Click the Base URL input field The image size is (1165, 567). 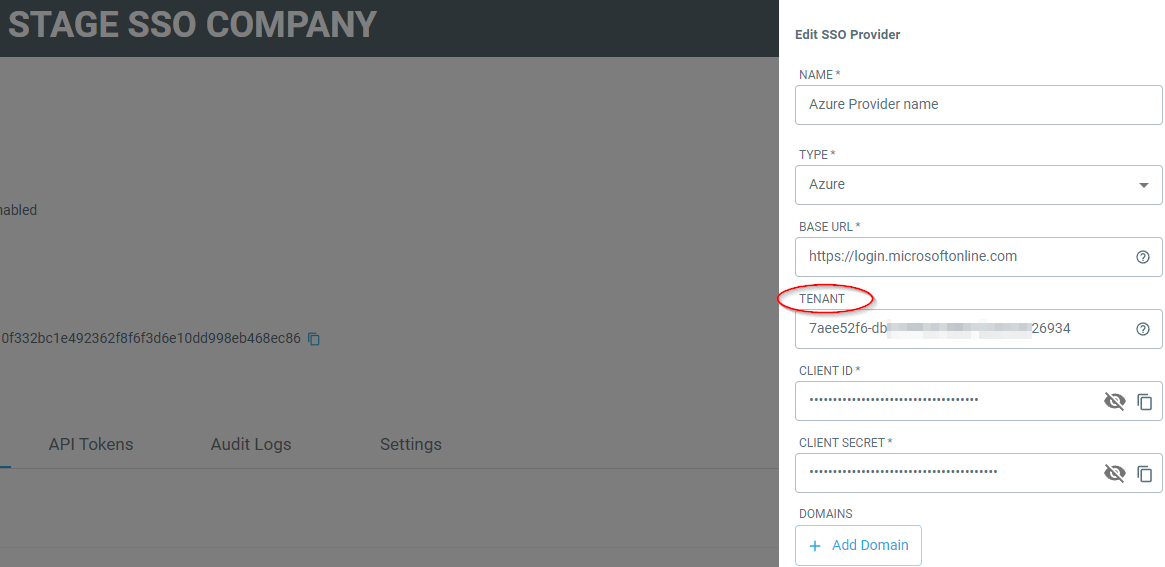coord(979,257)
